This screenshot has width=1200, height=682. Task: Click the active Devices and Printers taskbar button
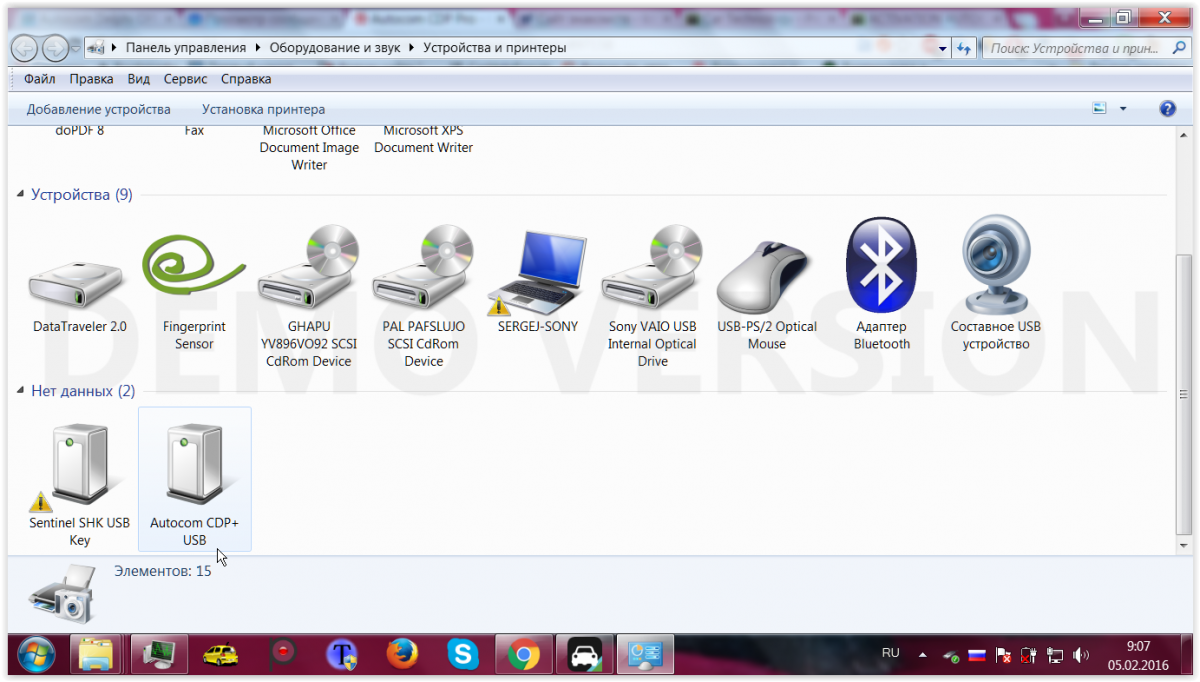coord(644,656)
